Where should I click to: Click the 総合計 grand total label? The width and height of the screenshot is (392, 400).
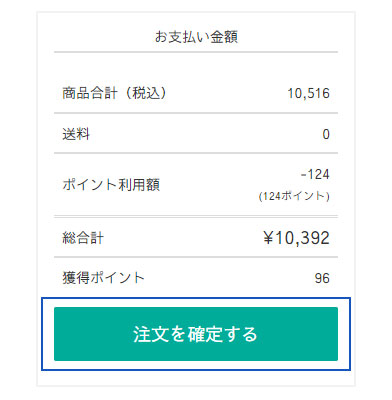(x=83, y=238)
